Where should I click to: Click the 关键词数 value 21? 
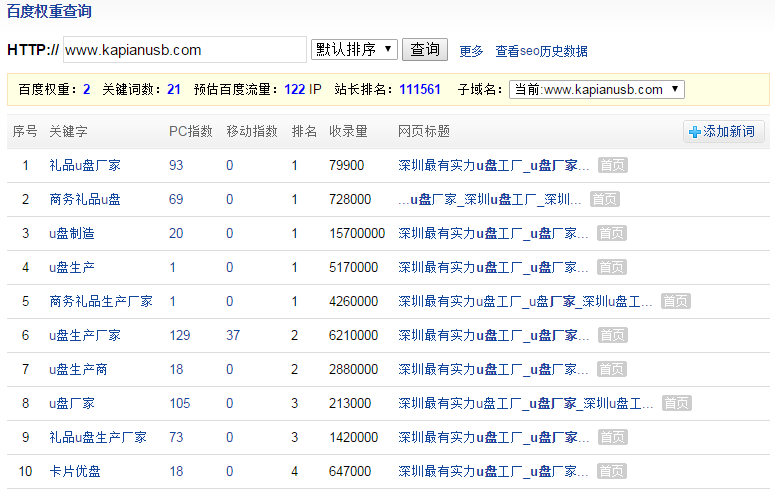(173, 89)
